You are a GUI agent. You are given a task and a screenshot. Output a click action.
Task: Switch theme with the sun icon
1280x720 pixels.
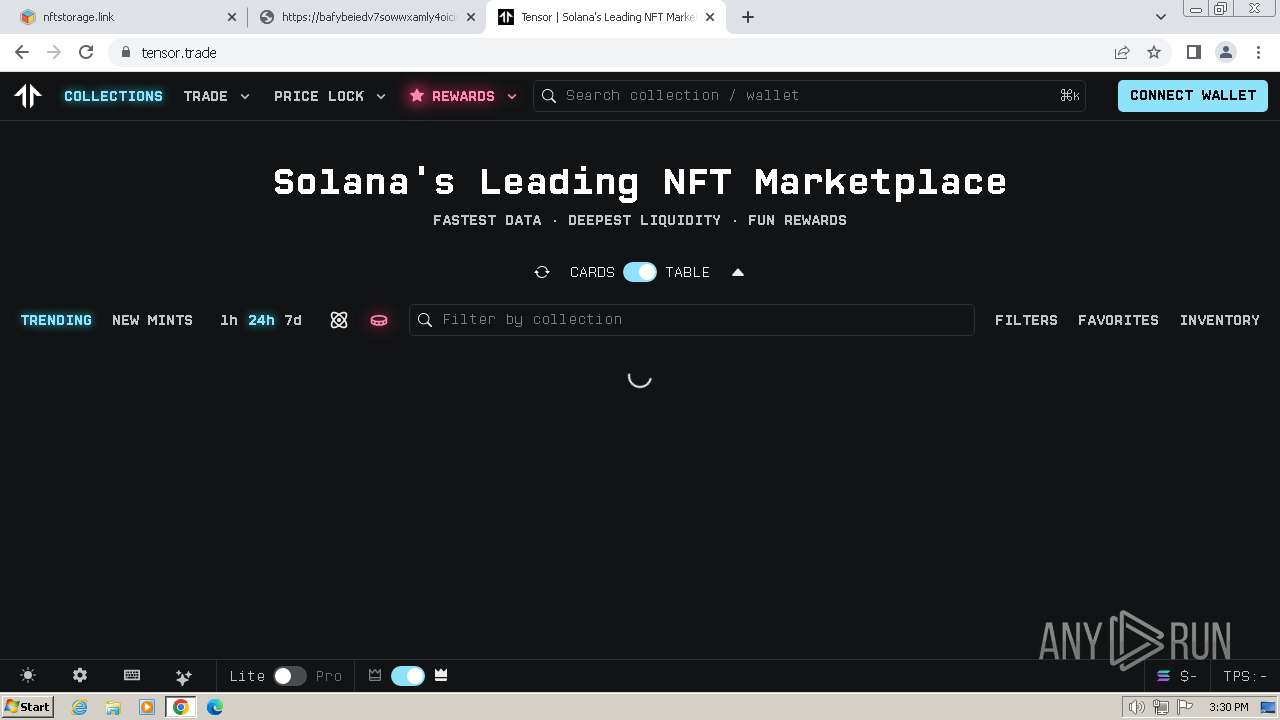(x=28, y=676)
